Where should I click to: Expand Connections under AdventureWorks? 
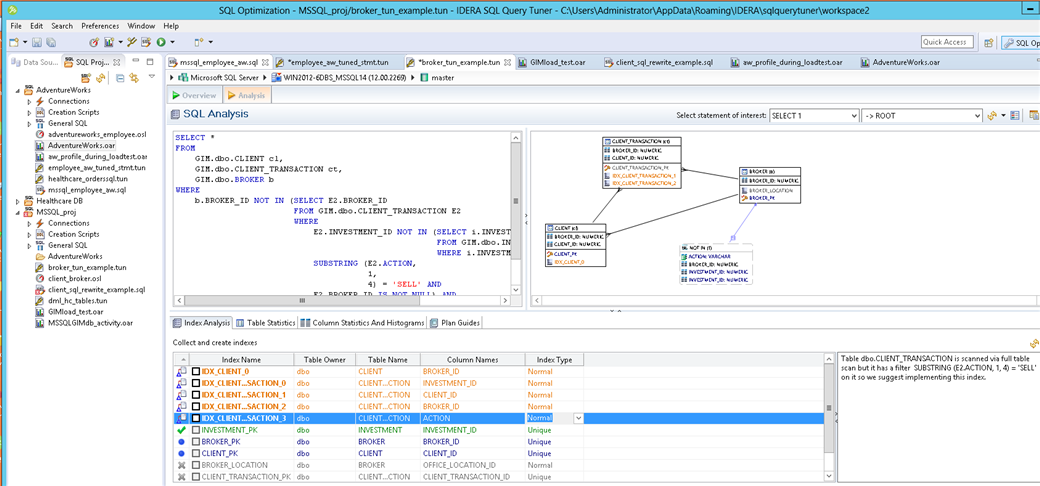pos(29,101)
